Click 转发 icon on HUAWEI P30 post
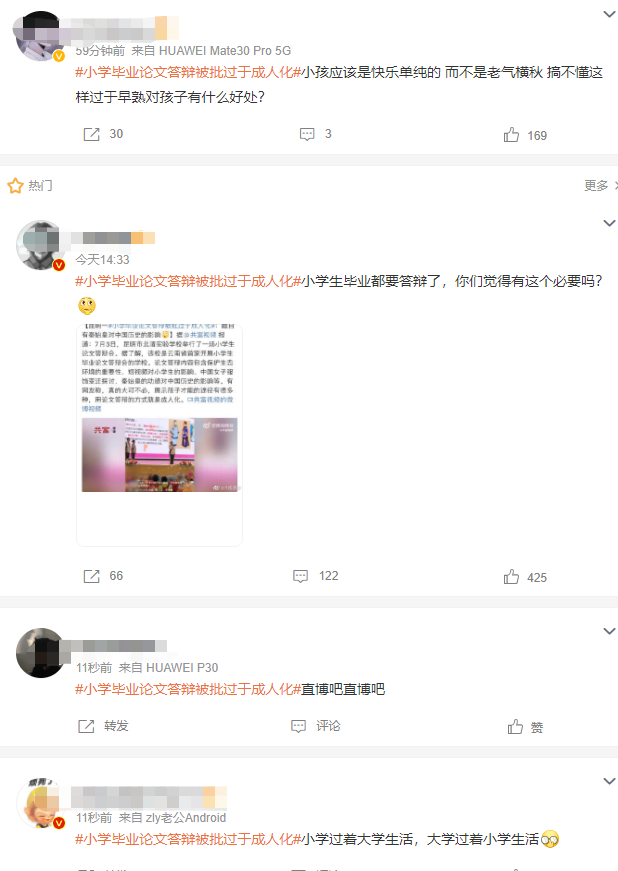This screenshot has width=618, height=871. point(86,726)
